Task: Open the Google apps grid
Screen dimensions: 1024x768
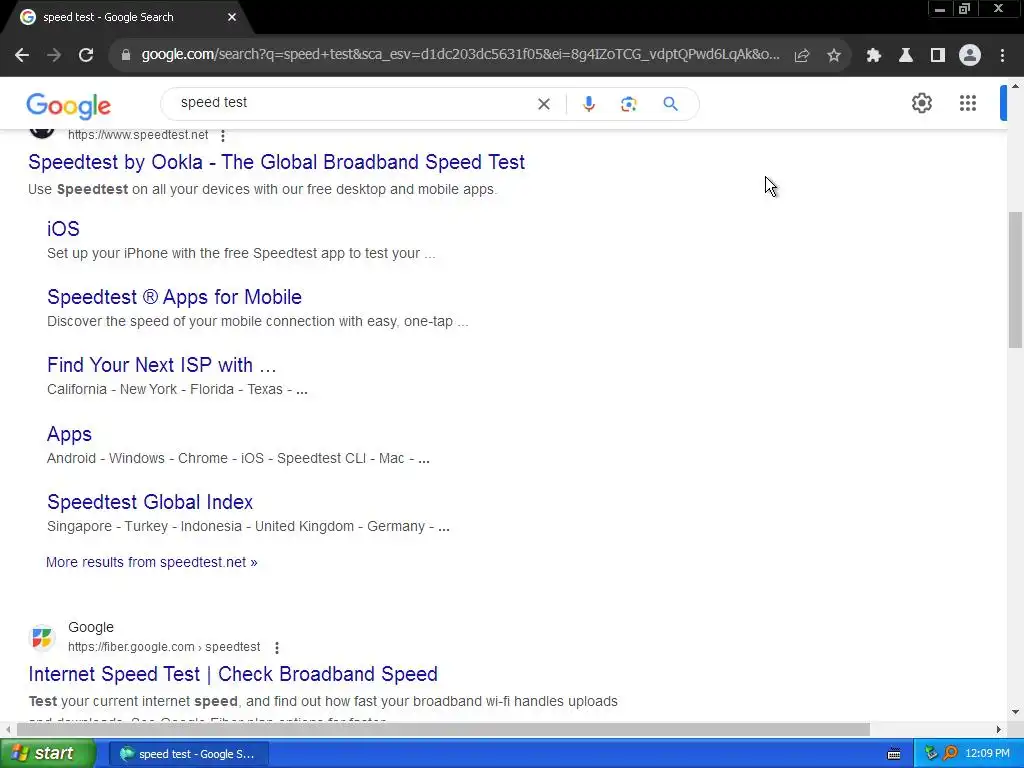Action: [967, 103]
